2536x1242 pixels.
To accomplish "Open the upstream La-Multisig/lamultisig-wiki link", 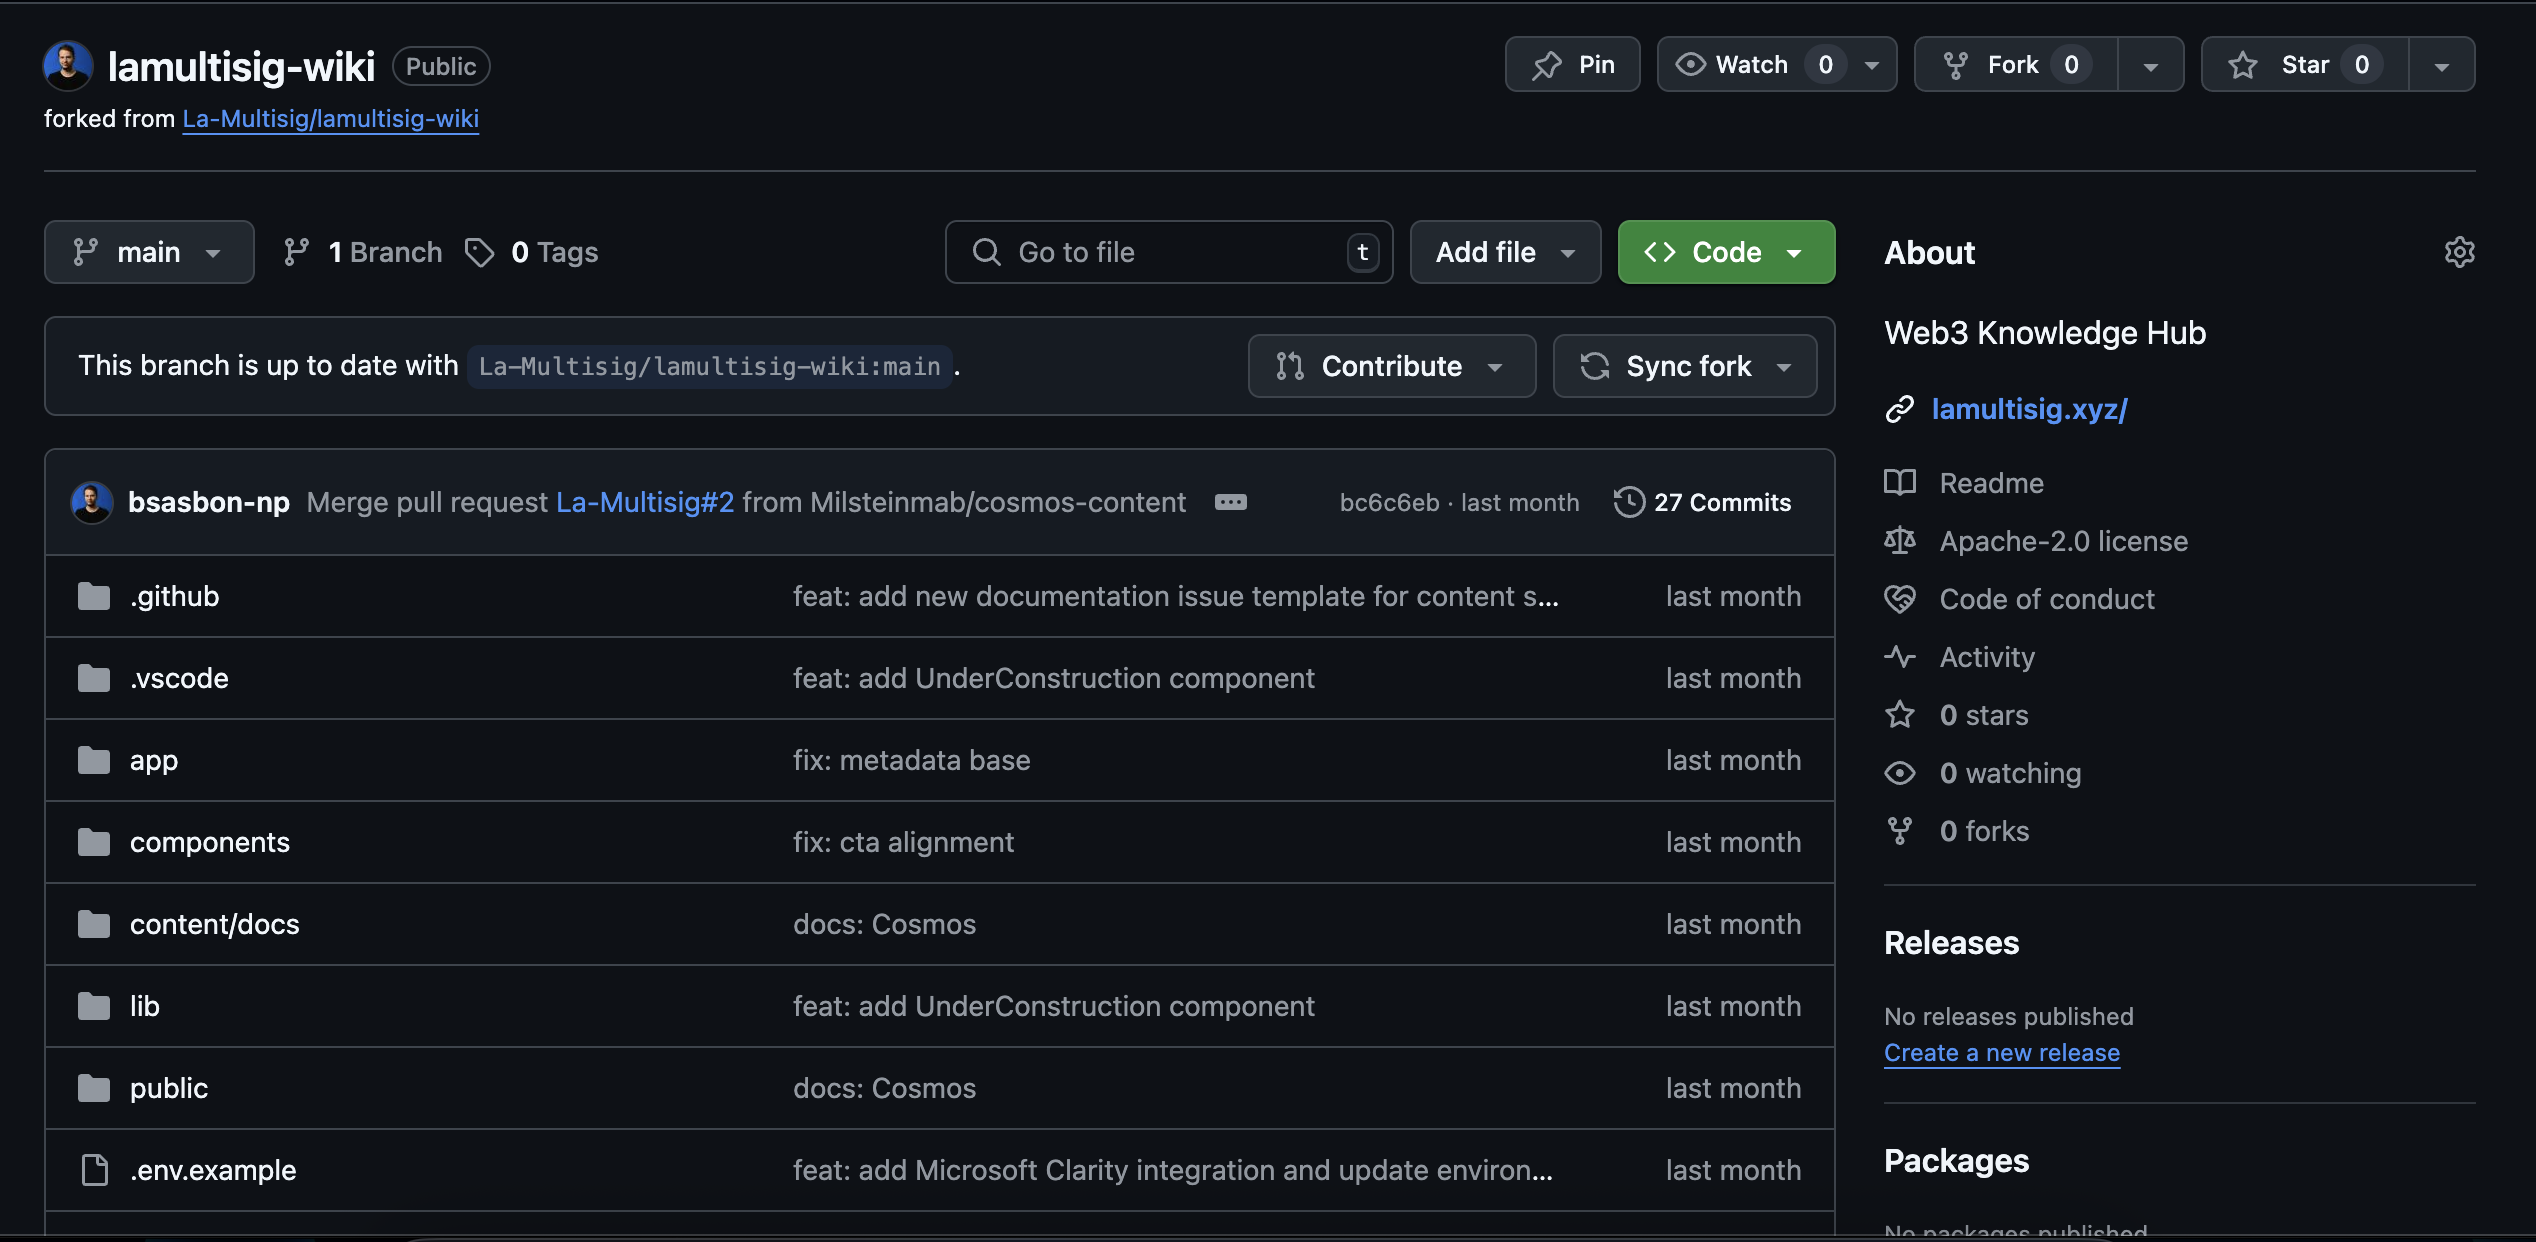I will click(x=330, y=119).
